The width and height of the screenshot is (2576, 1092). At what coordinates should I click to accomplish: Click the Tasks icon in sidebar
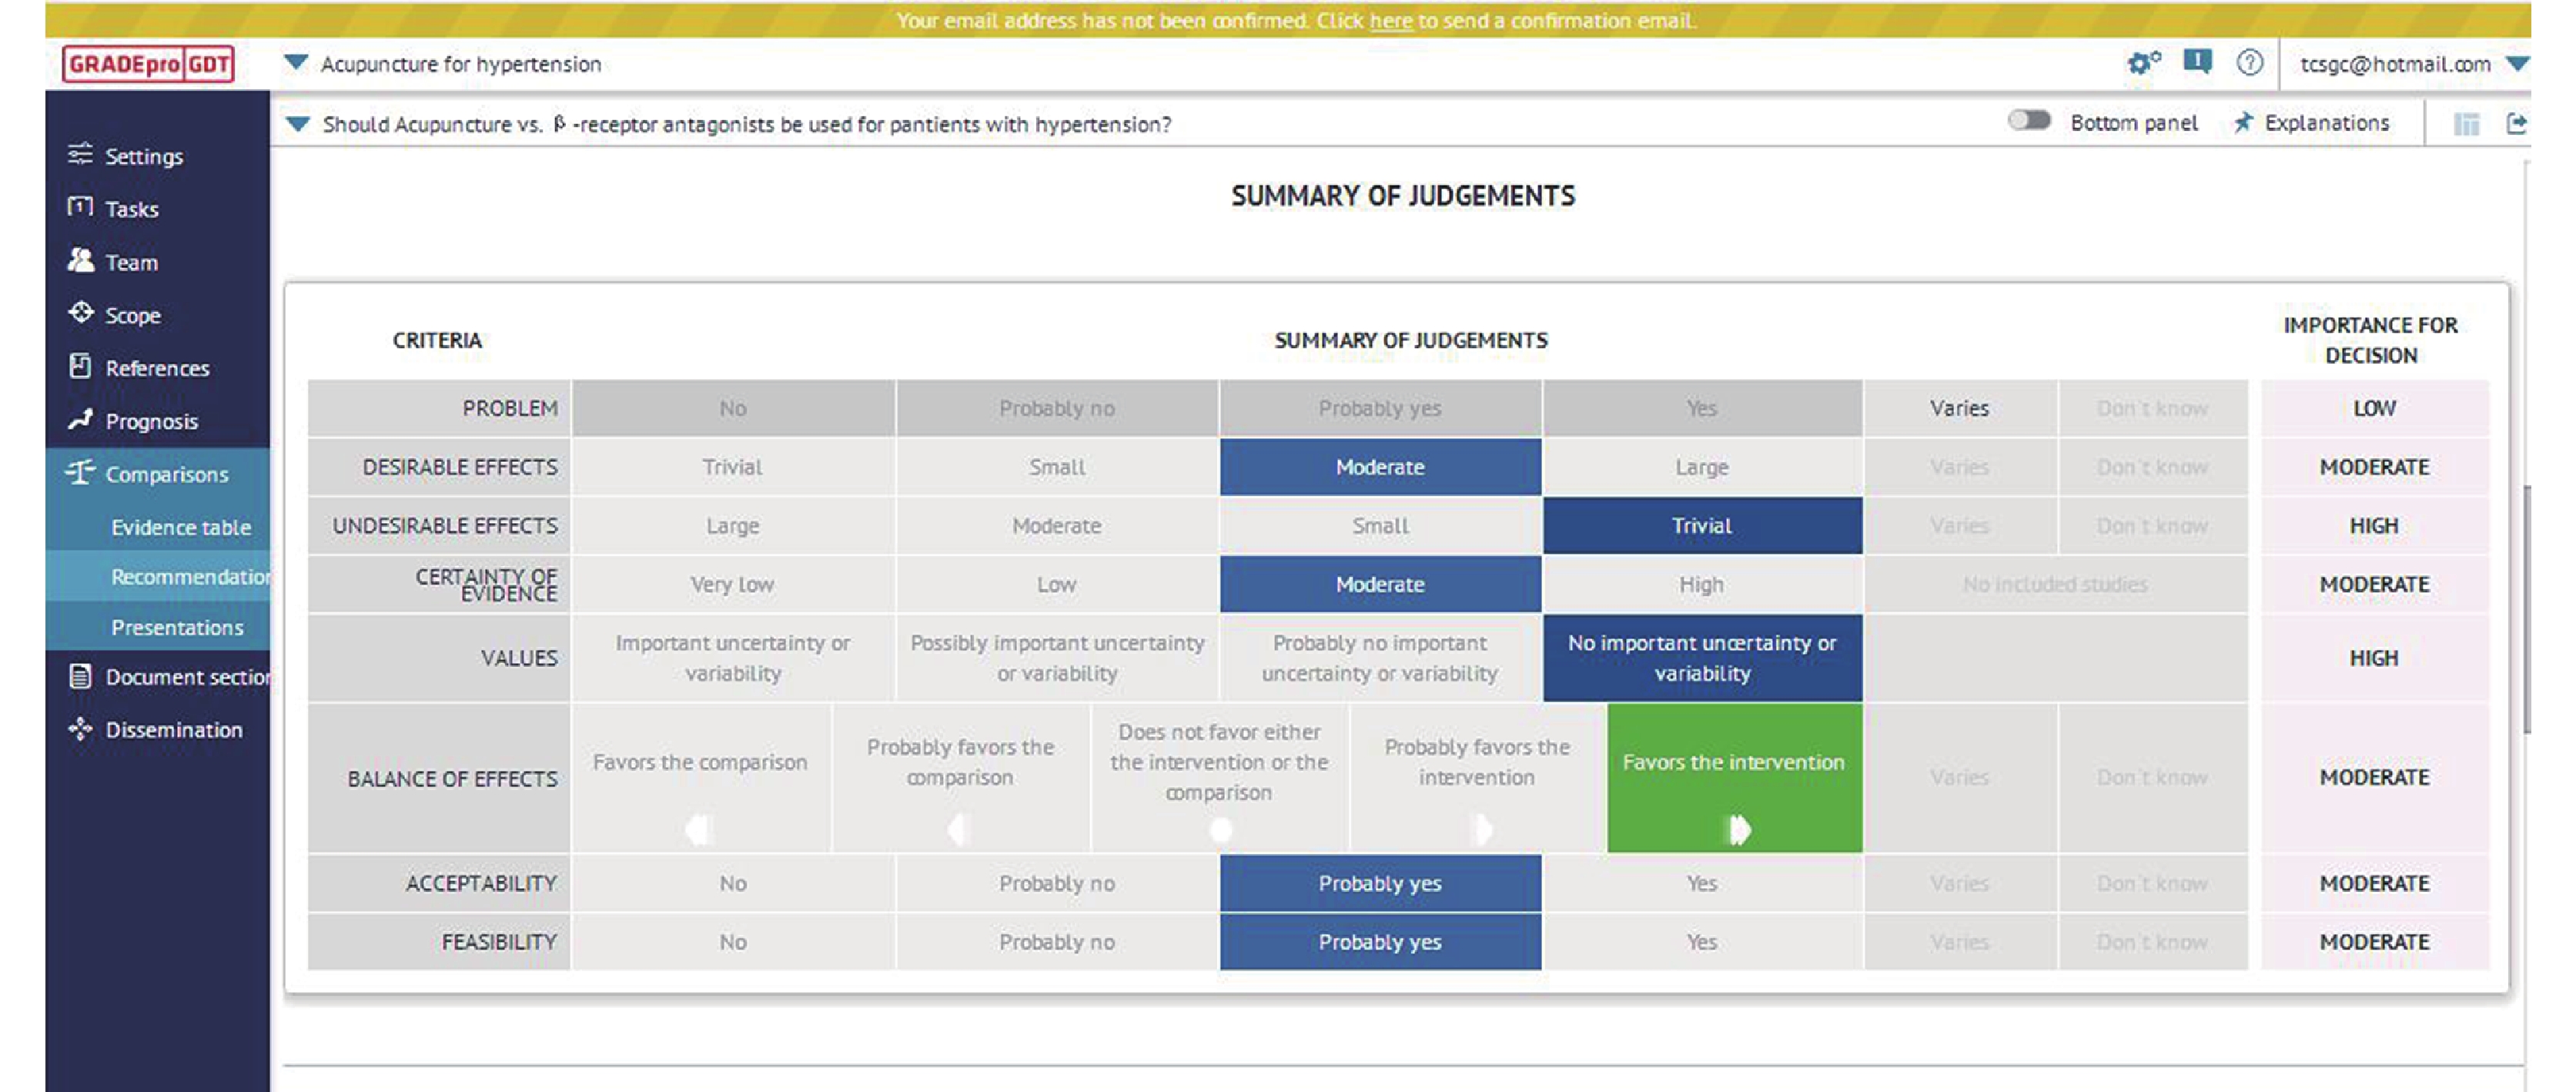[x=80, y=207]
